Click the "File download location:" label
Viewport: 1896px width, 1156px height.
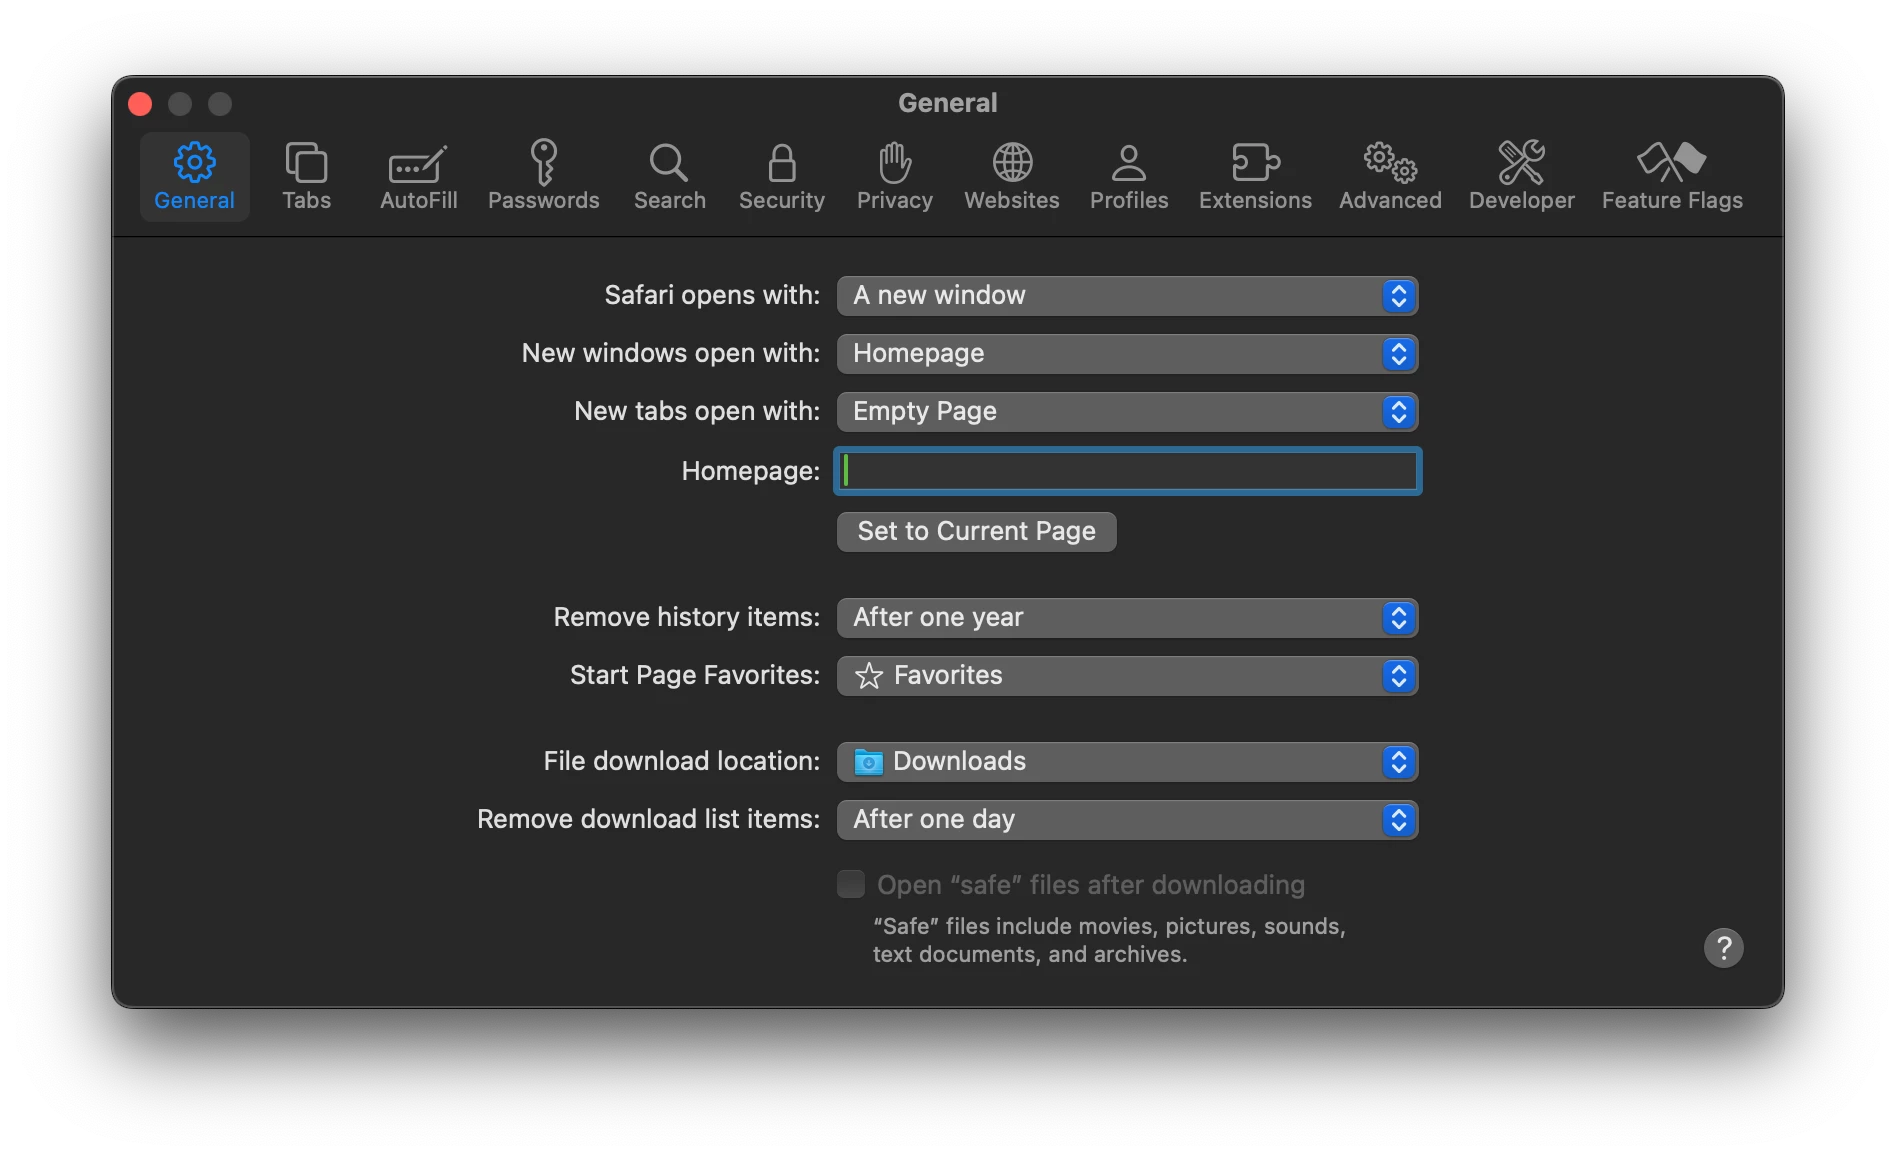(681, 761)
